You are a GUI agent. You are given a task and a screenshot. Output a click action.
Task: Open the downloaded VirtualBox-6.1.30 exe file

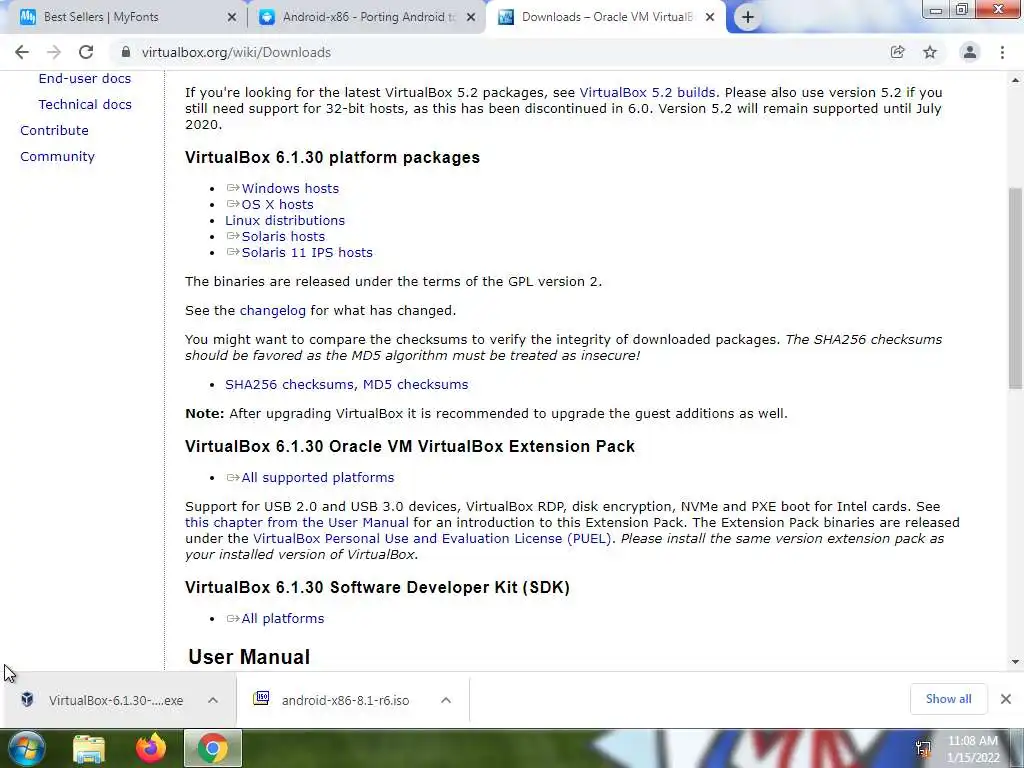point(116,700)
